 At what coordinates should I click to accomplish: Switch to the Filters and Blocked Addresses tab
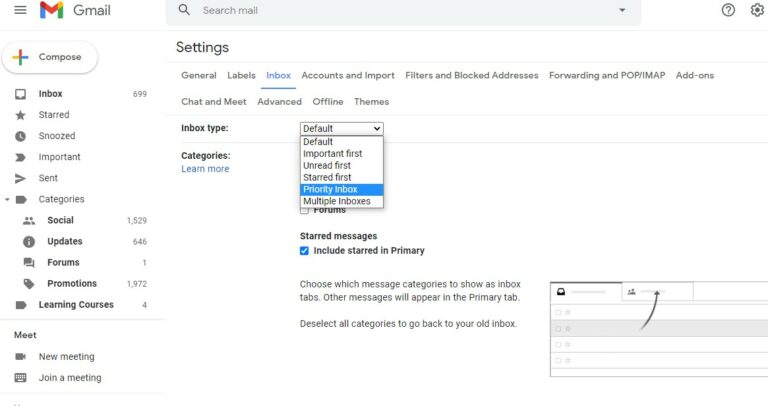472,75
